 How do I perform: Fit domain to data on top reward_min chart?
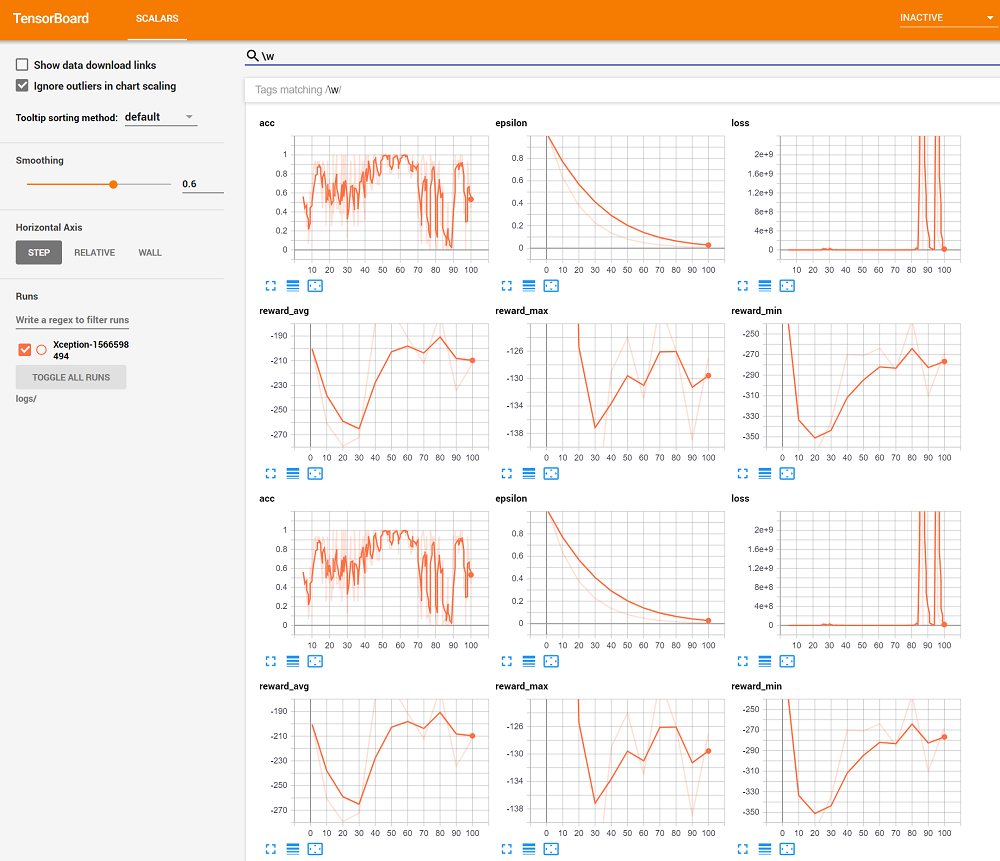click(x=787, y=473)
